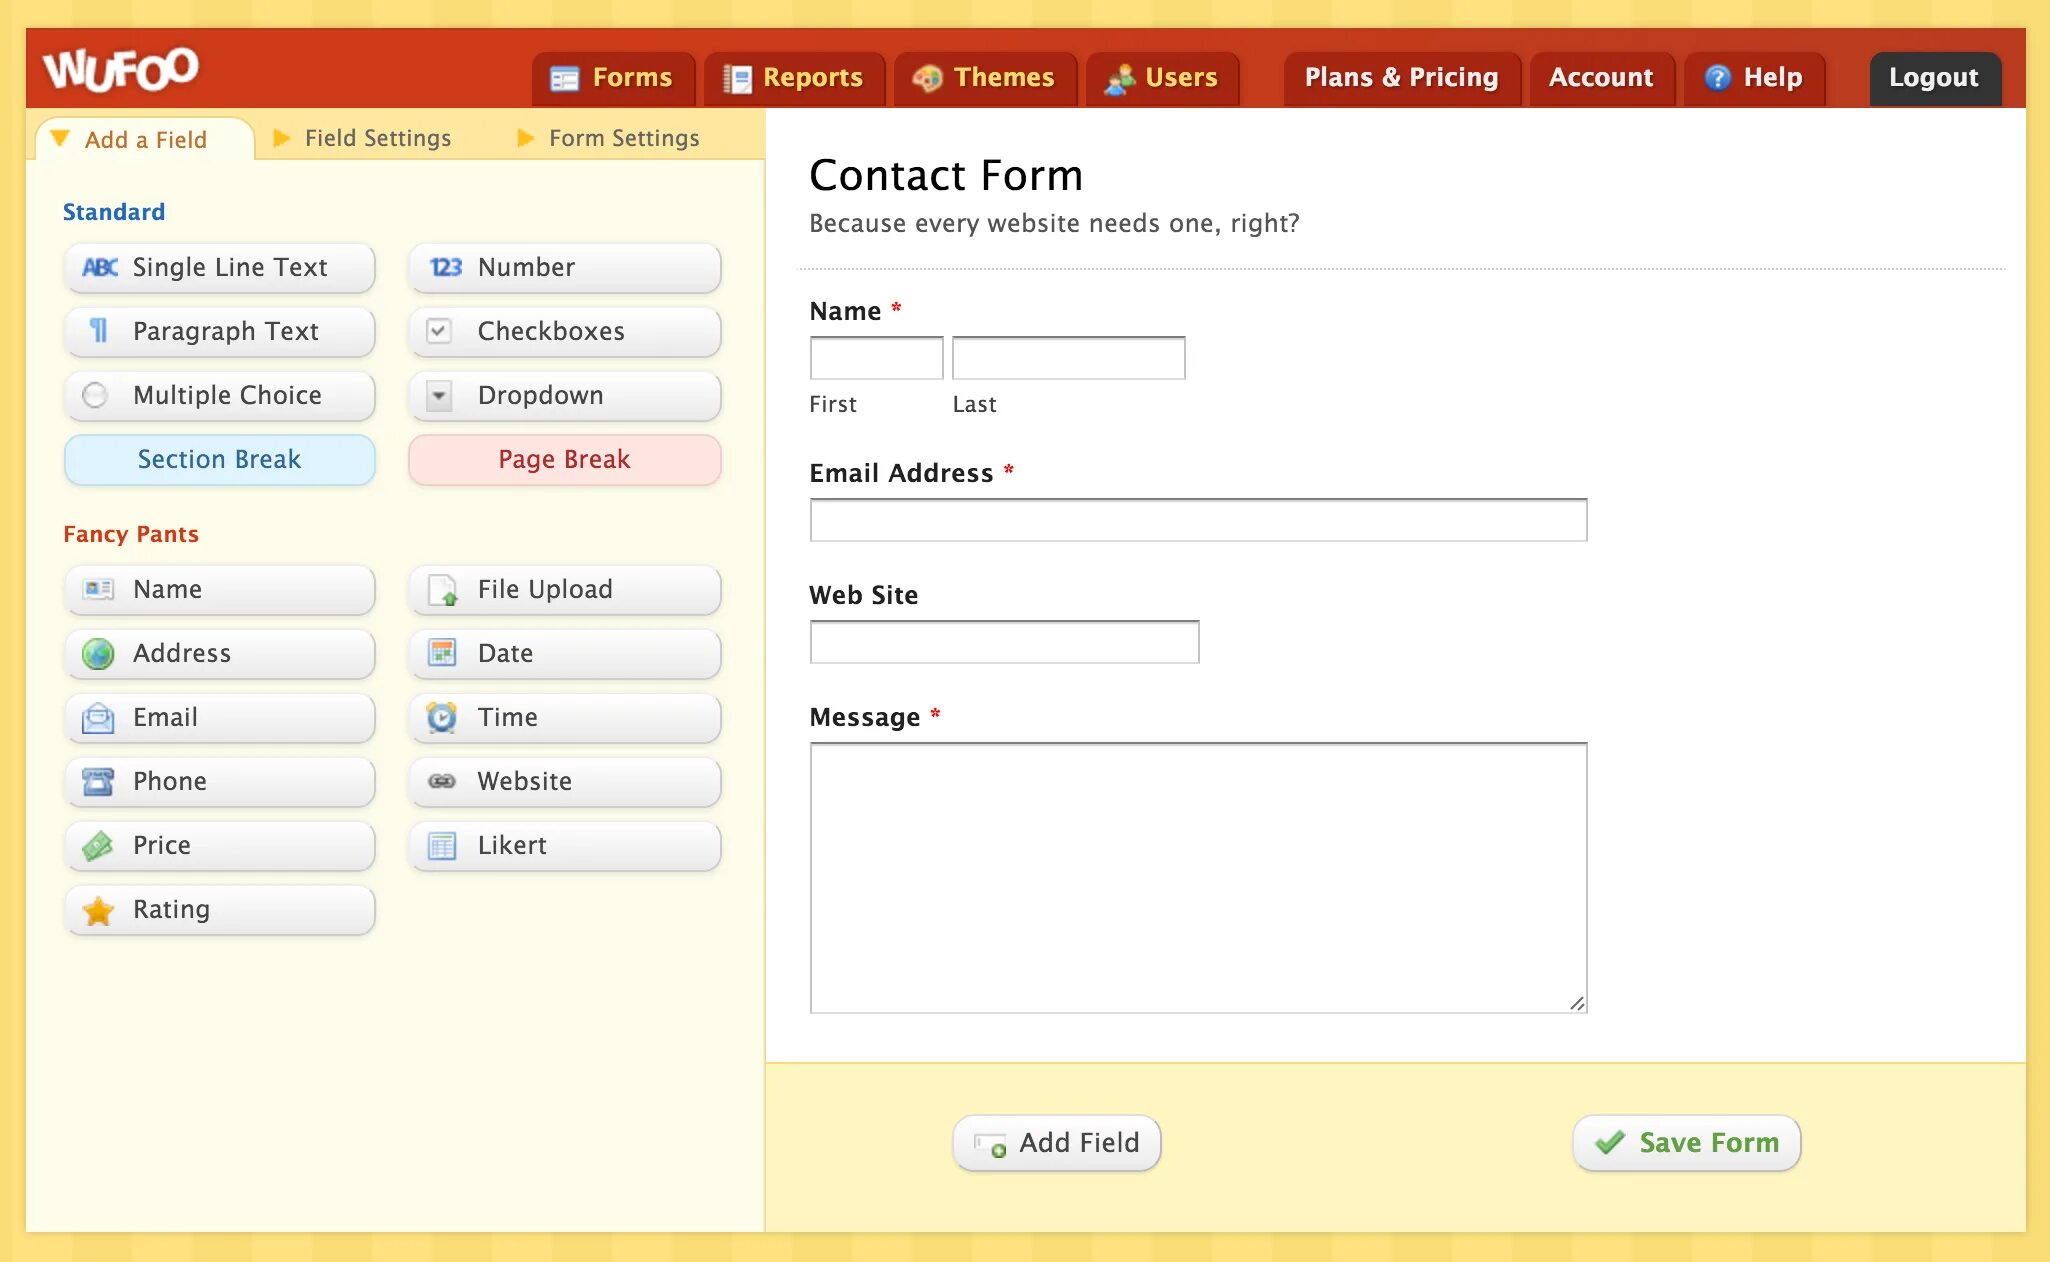Click the Save Form button

(x=1687, y=1143)
